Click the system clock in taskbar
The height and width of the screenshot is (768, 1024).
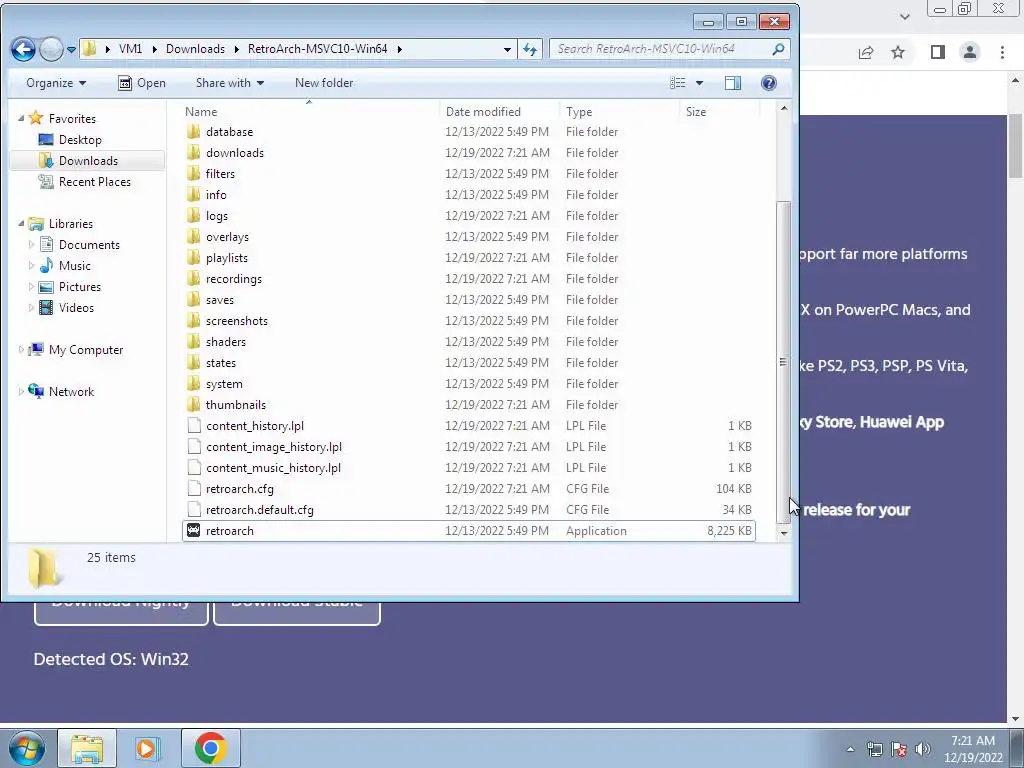point(972,749)
